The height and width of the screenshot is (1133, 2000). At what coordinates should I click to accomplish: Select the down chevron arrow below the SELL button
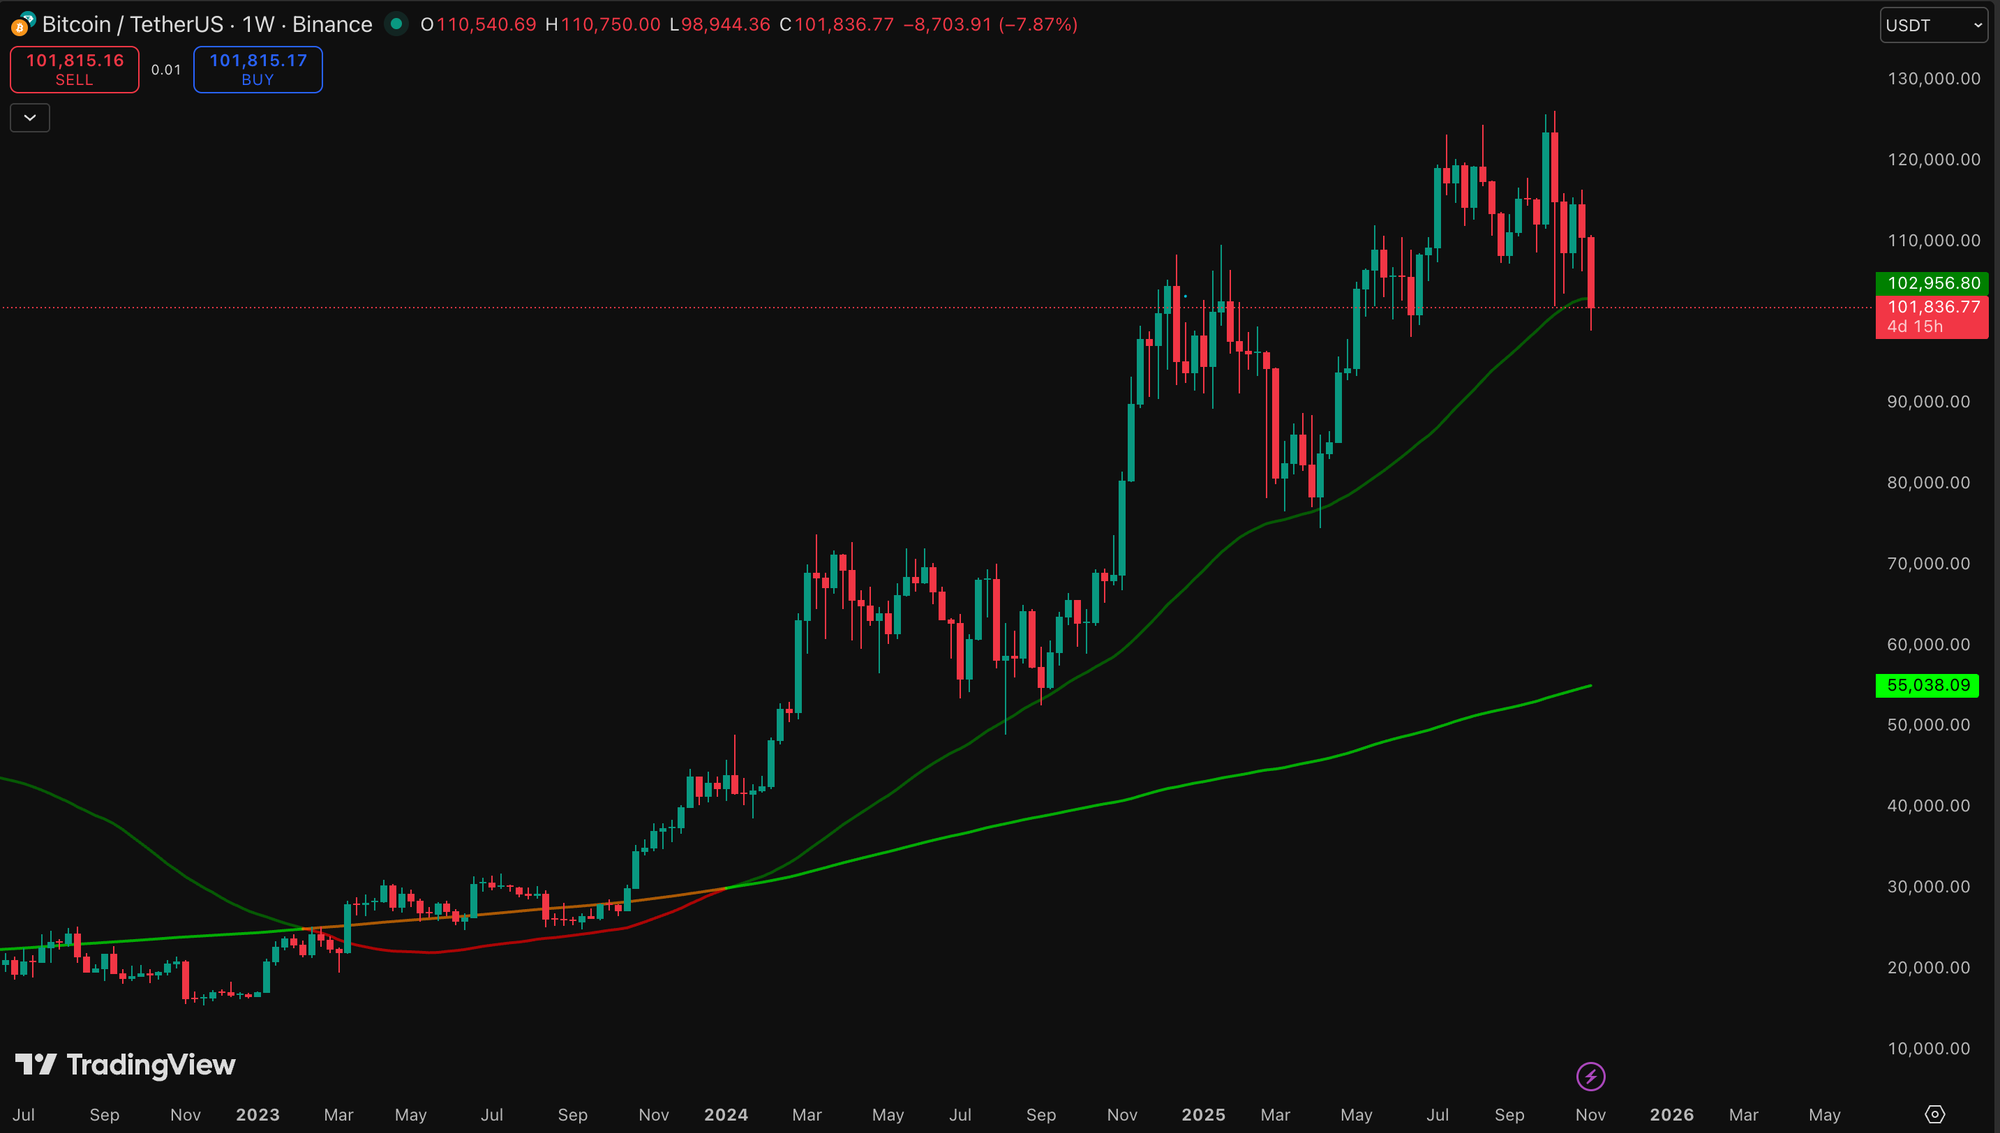[29, 117]
